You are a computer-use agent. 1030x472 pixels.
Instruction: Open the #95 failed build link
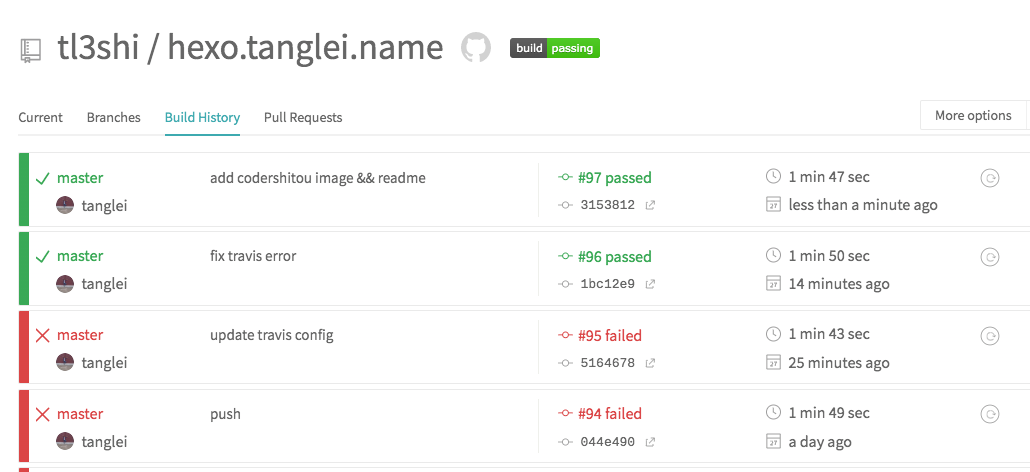609,336
